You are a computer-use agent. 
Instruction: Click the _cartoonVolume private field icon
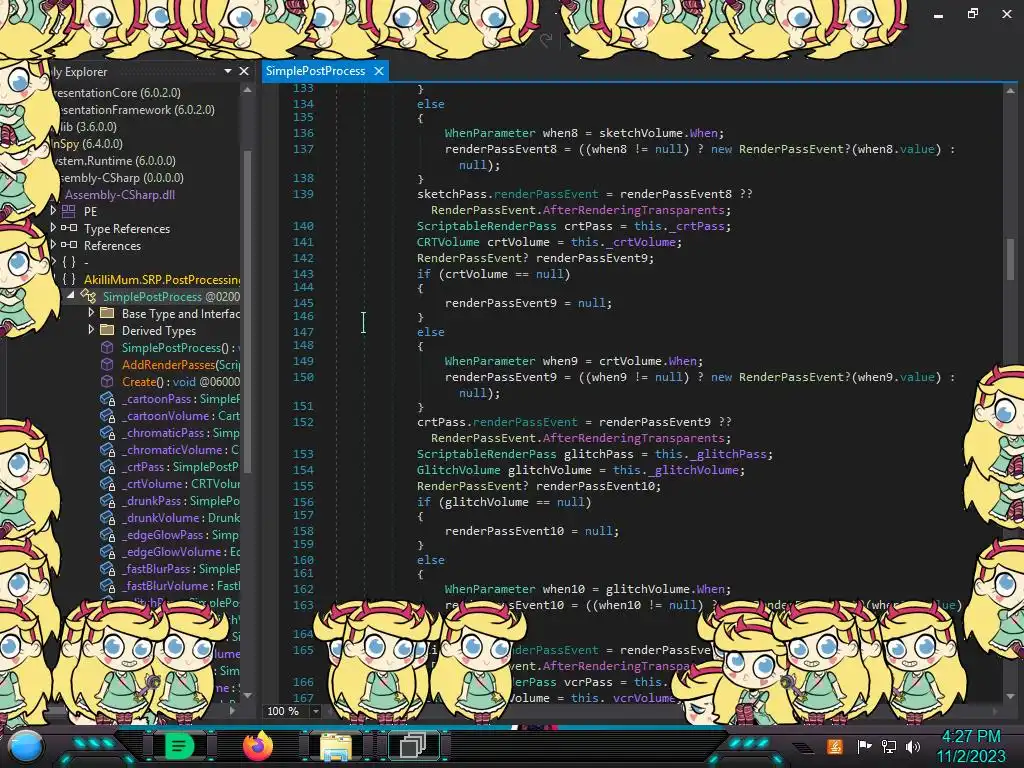pyautogui.click(x=107, y=415)
